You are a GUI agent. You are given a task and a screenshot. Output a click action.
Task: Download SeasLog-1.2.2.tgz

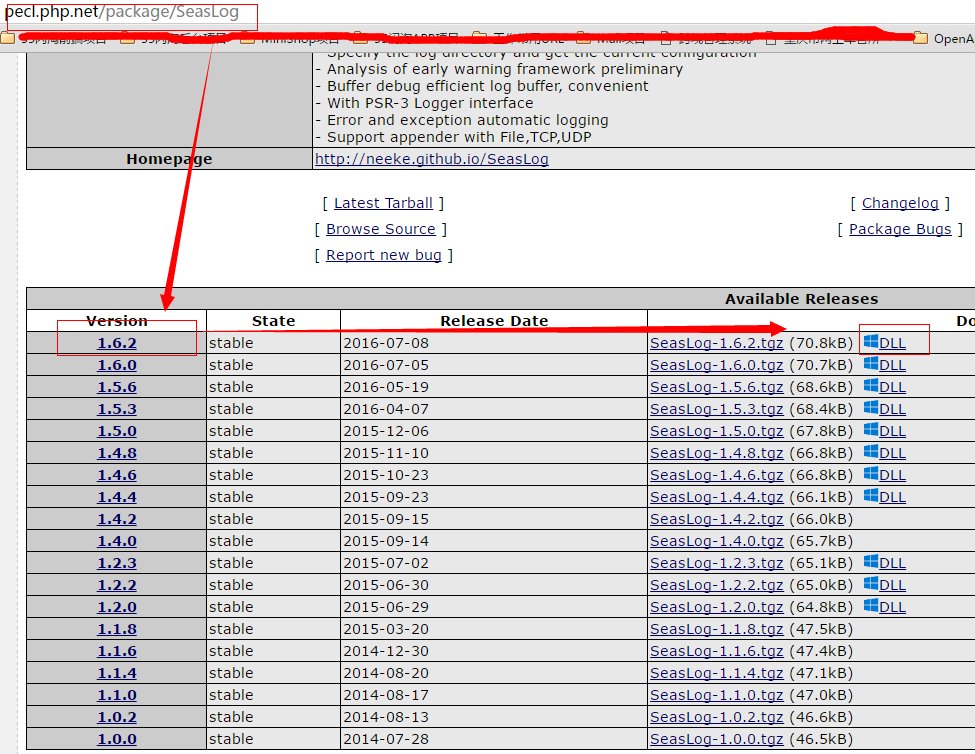(x=716, y=585)
